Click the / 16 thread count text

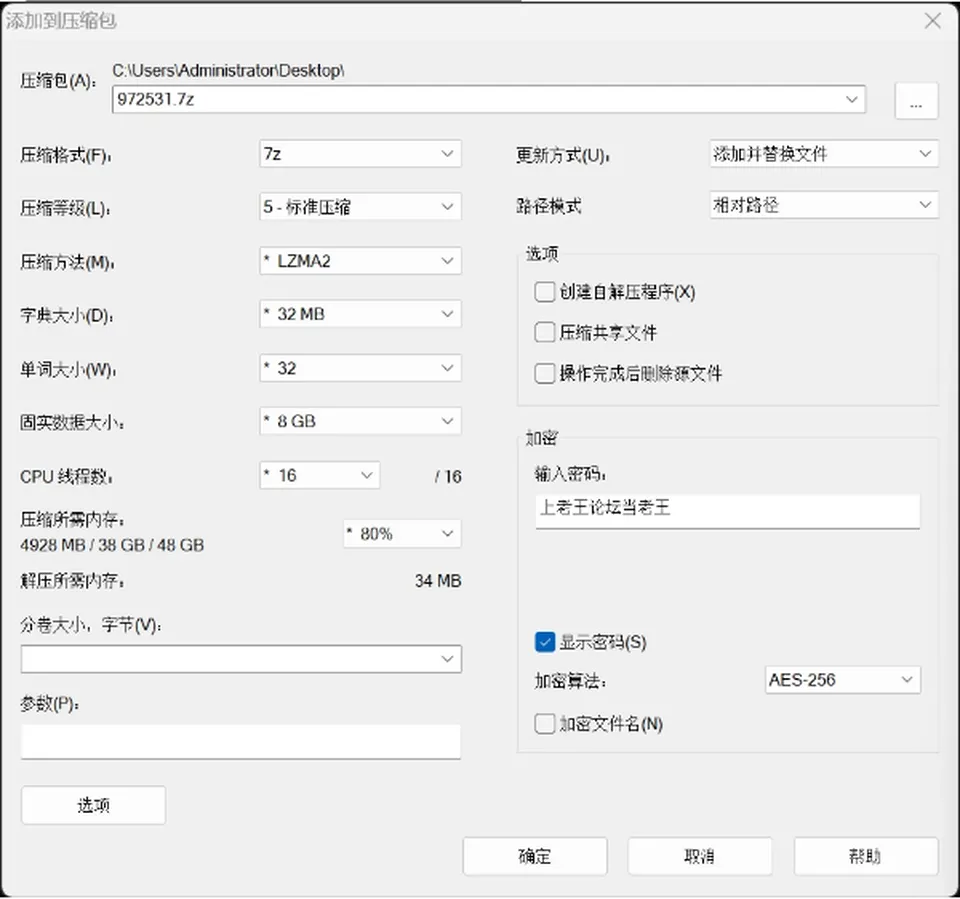(448, 476)
